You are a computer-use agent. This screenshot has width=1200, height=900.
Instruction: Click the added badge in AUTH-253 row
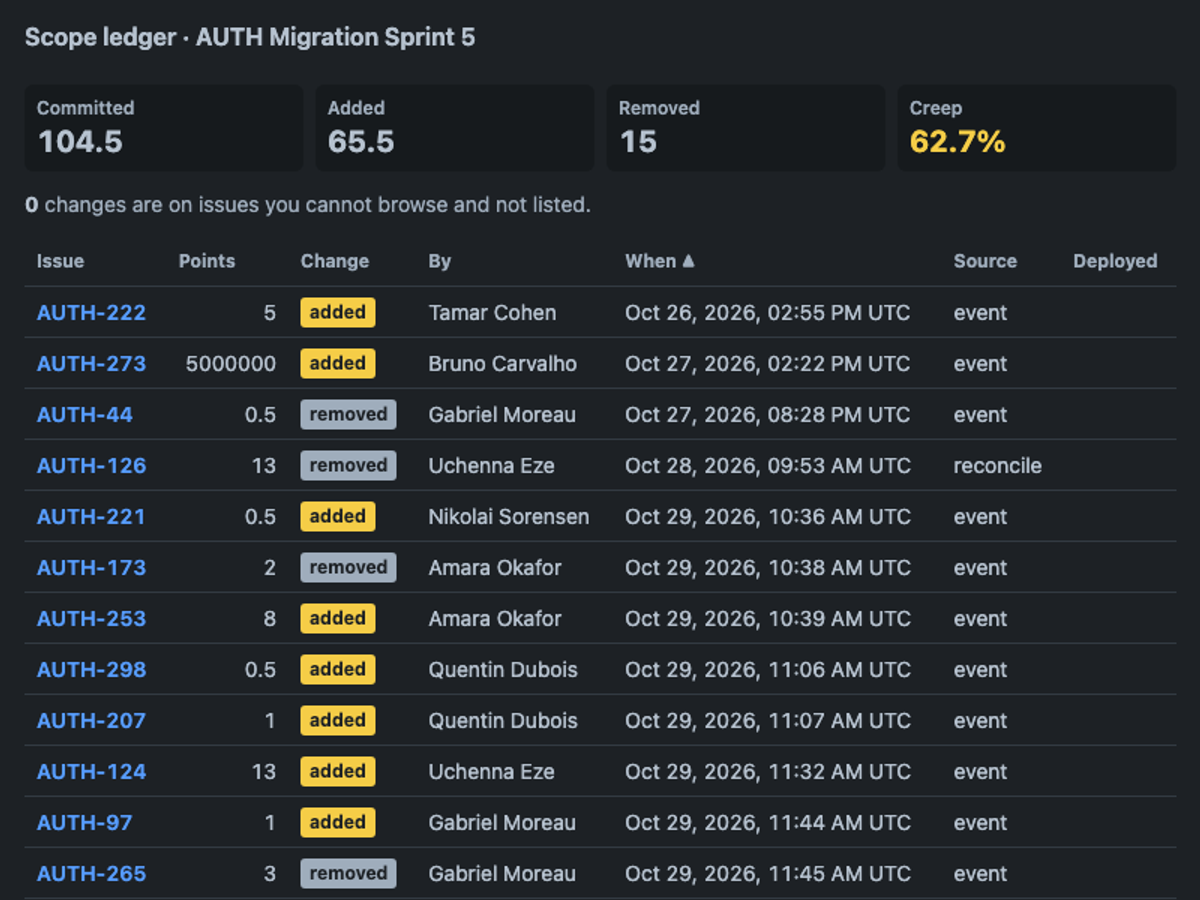pyautogui.click(x=338, y=618)
